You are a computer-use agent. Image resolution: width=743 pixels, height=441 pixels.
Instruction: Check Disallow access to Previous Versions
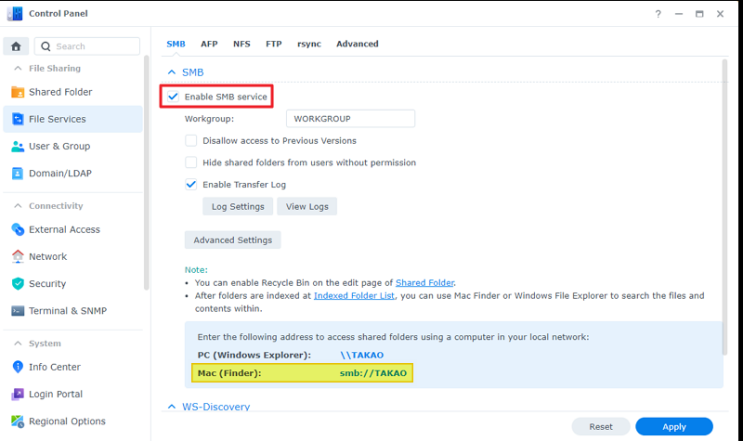(x=191, y=141)
